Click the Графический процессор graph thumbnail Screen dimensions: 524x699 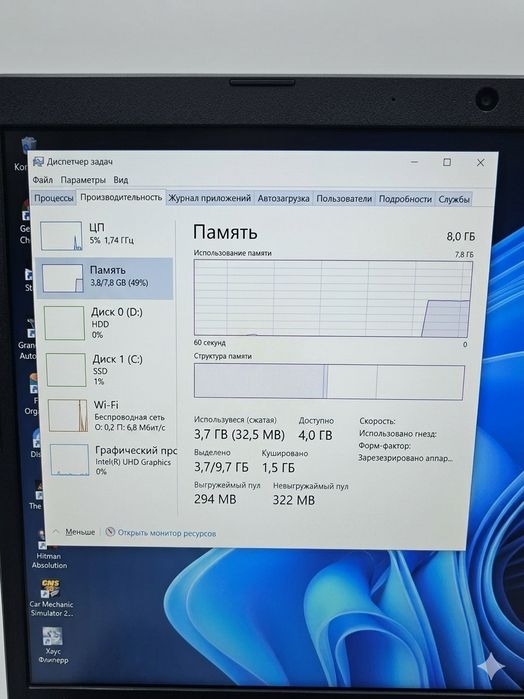[70, 460]
